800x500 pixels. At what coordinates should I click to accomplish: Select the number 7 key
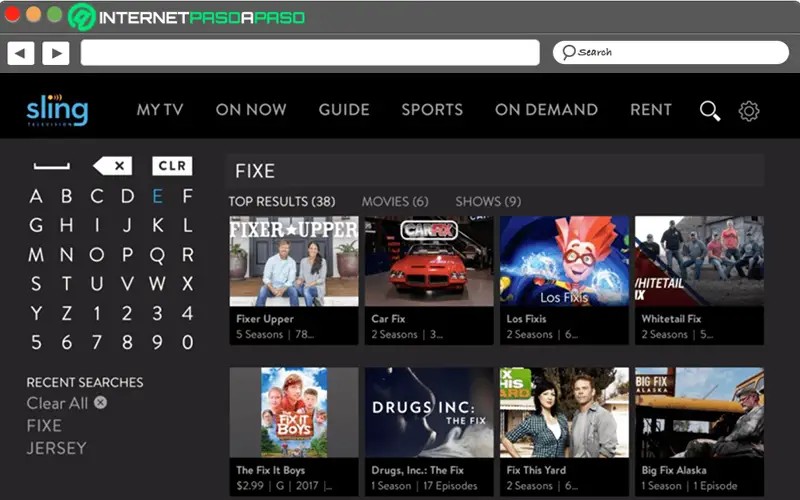pyautogui.click(x=97, y=342)
